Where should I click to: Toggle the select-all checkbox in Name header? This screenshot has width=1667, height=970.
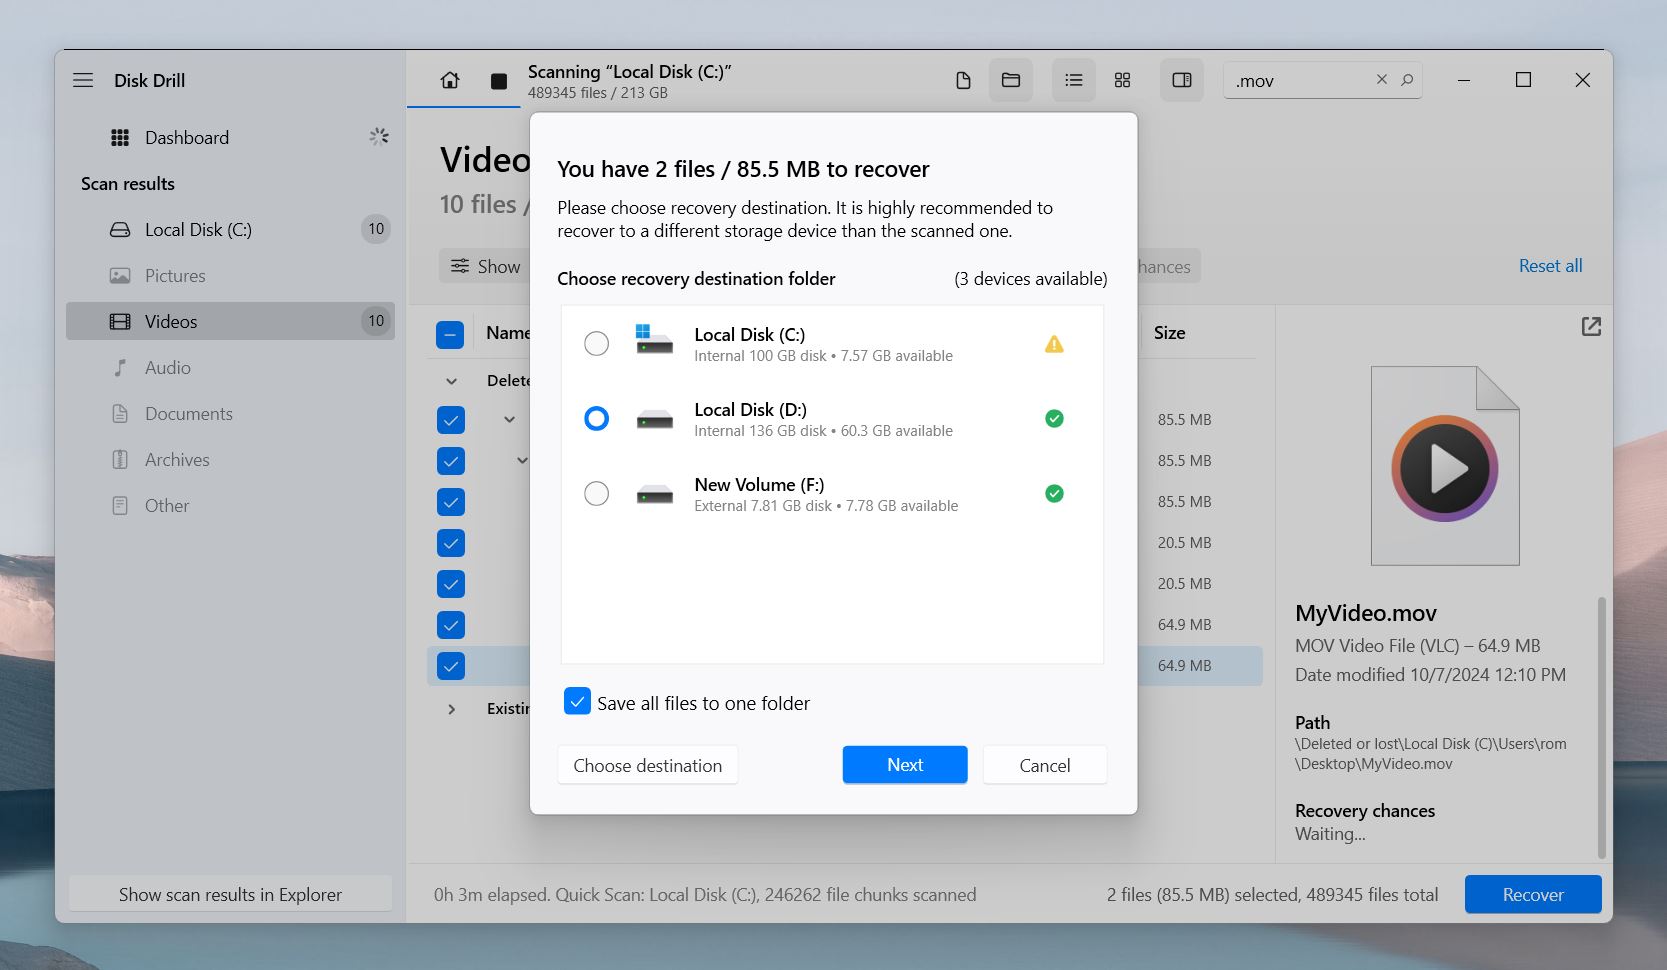pyautogui.click(x=450, y=334)
